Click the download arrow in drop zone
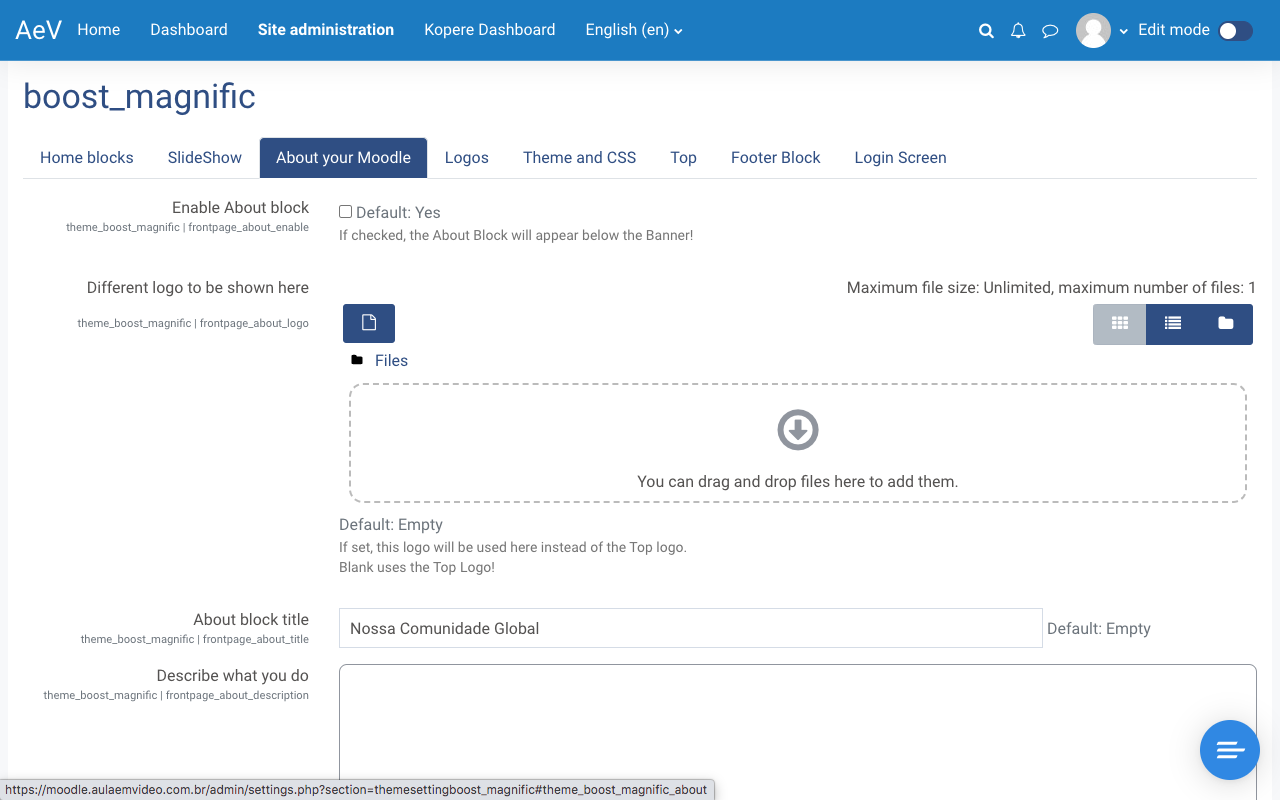Viewport: 1280px width, 800px height. coord(798,430)
